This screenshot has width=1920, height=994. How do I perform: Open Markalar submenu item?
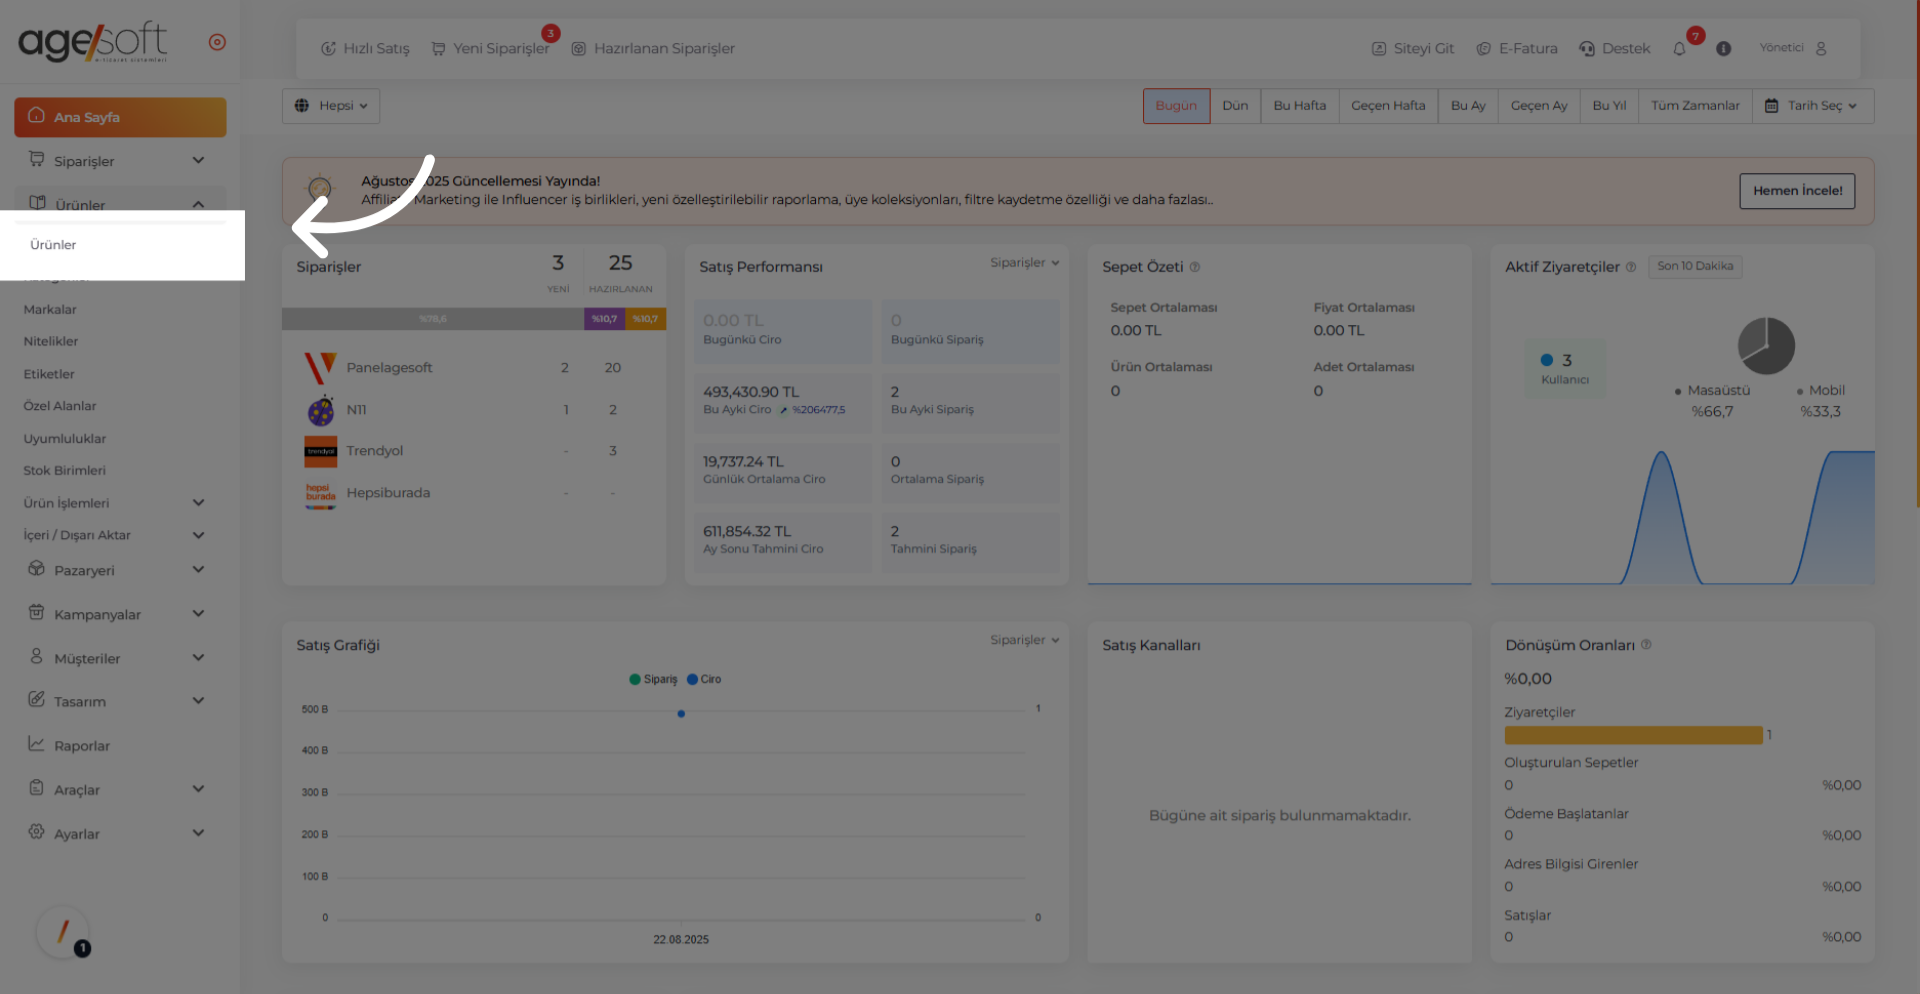50,310
